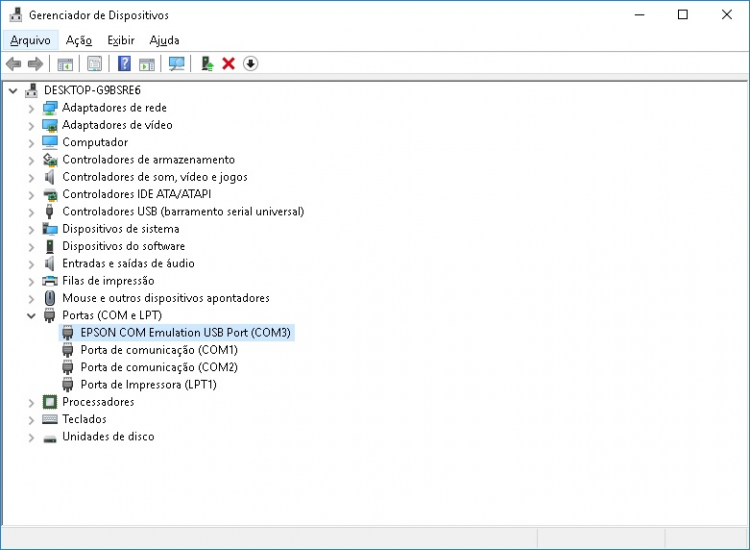Click the Computador monitor icon

click(x=50, y=143)
